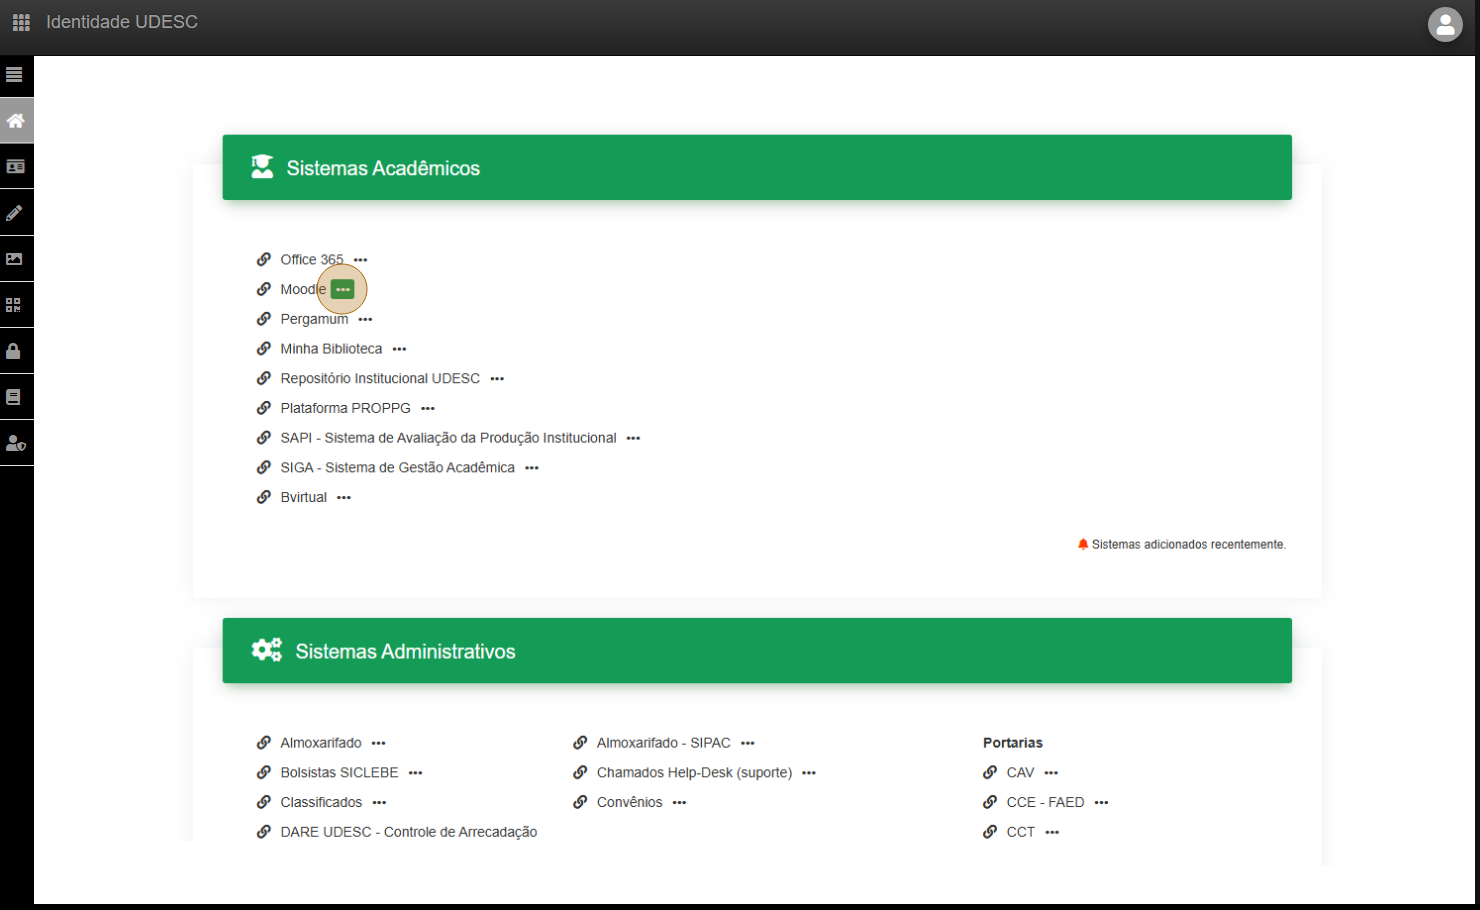Open Chamados Help-Desk (suporte) link
This screenshot has width=1480, height=910.
pyautogui.click(x=694, y=772)
